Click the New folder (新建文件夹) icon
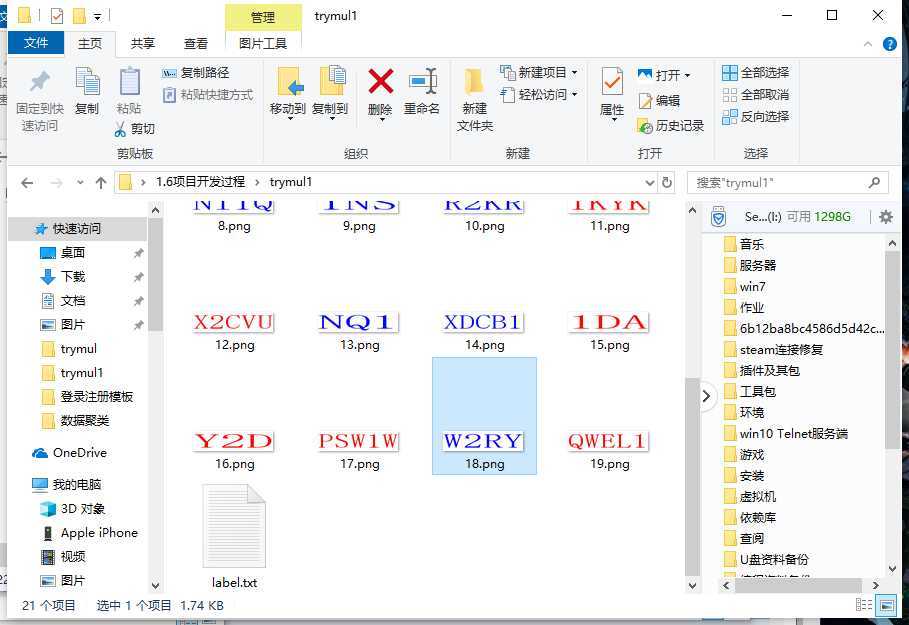 [x=474, y=82]
